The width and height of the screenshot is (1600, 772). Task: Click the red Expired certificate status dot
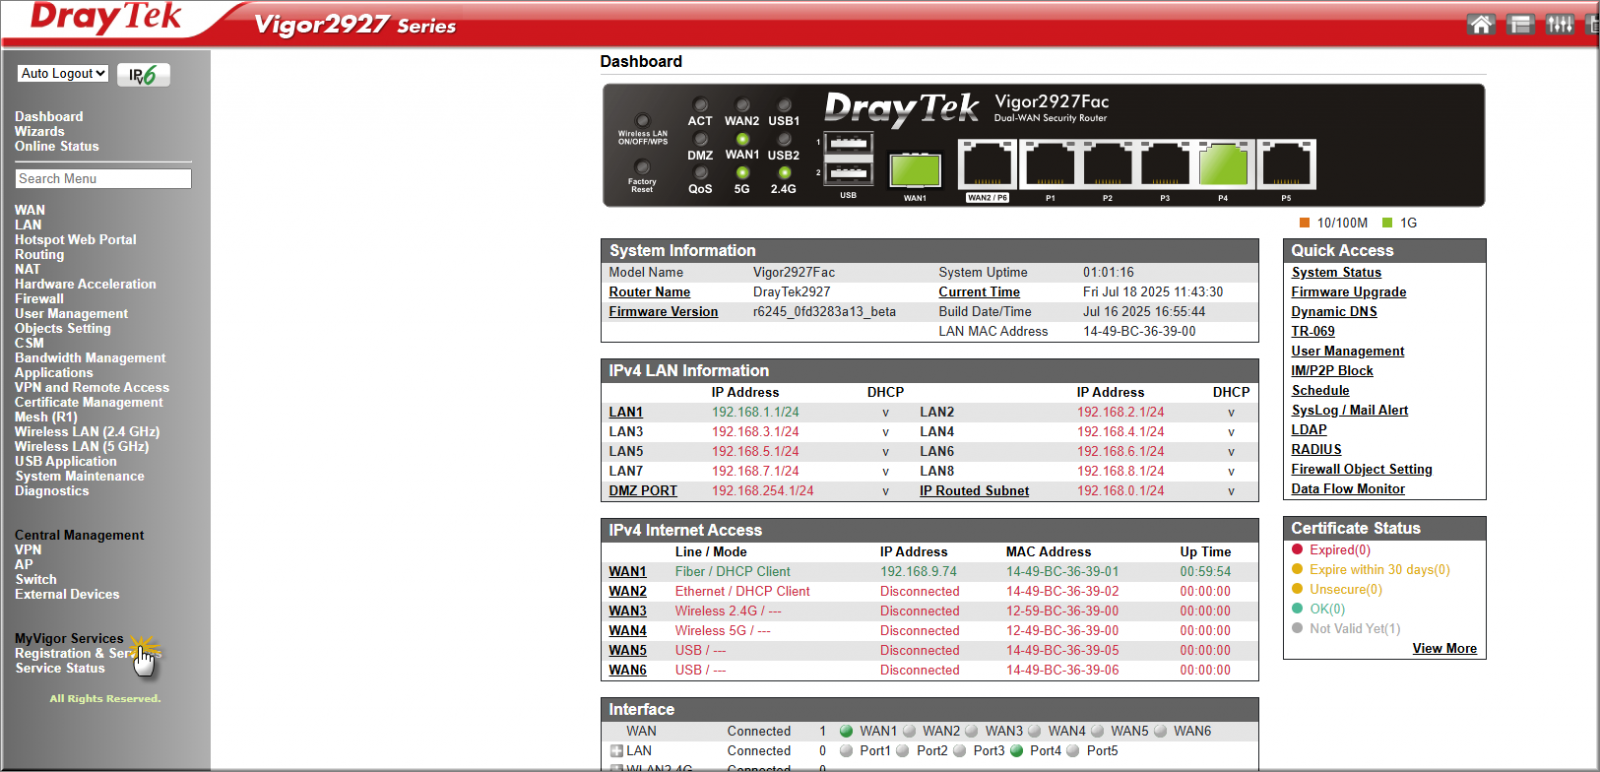click(1297, 550)
